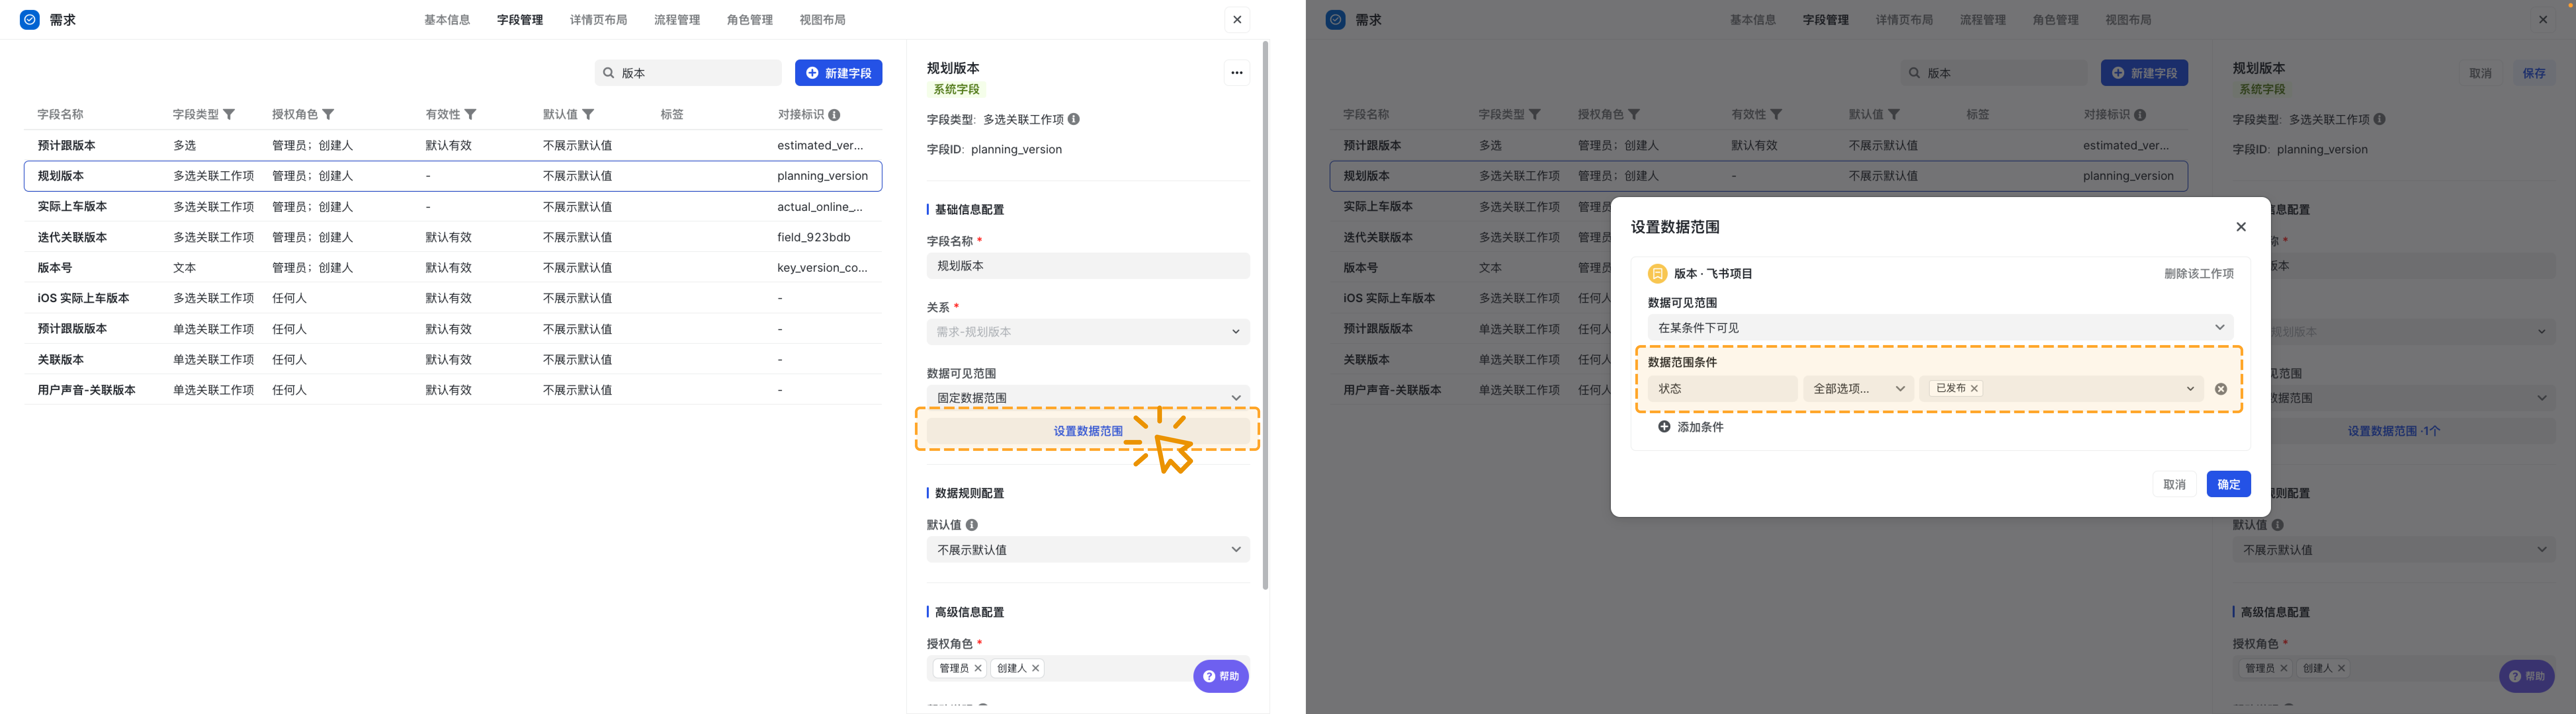Click the vertical scrollbar of the left detail panel
Screen dimensions: 2576x714
click(x=1265, y=315)
